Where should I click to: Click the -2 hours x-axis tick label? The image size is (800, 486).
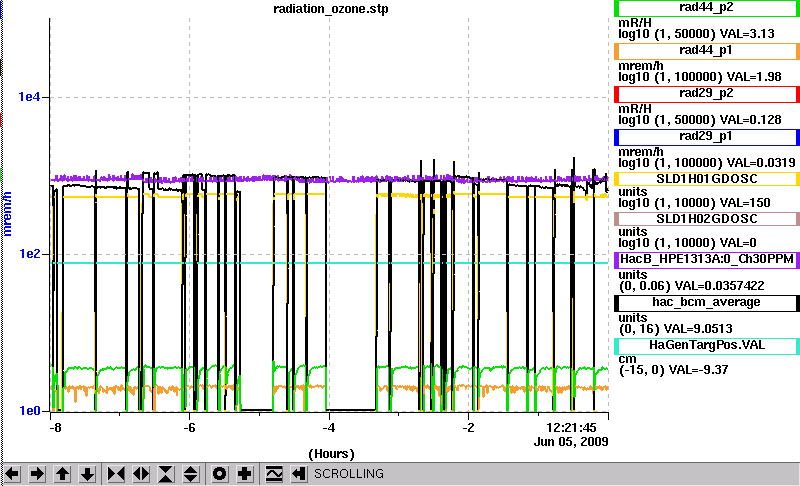[x=468, y=427]
